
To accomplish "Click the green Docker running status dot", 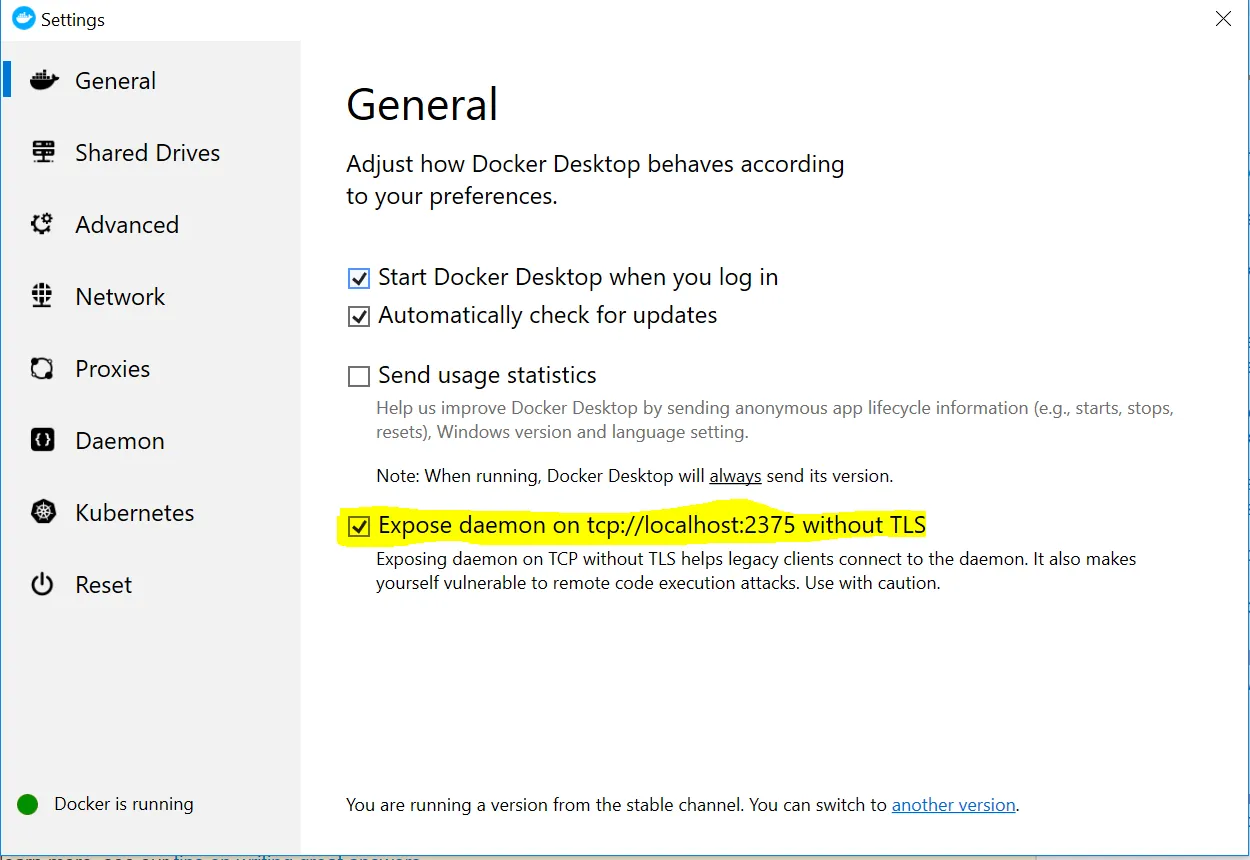I will coord(28,804).
